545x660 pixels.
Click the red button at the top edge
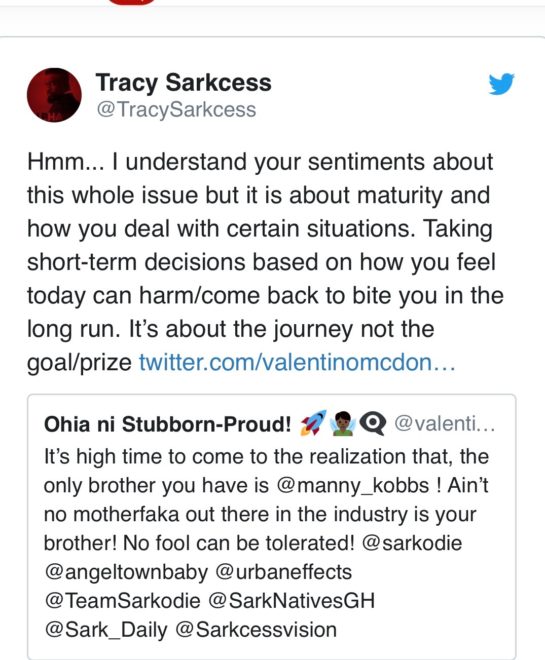(132, 2)
